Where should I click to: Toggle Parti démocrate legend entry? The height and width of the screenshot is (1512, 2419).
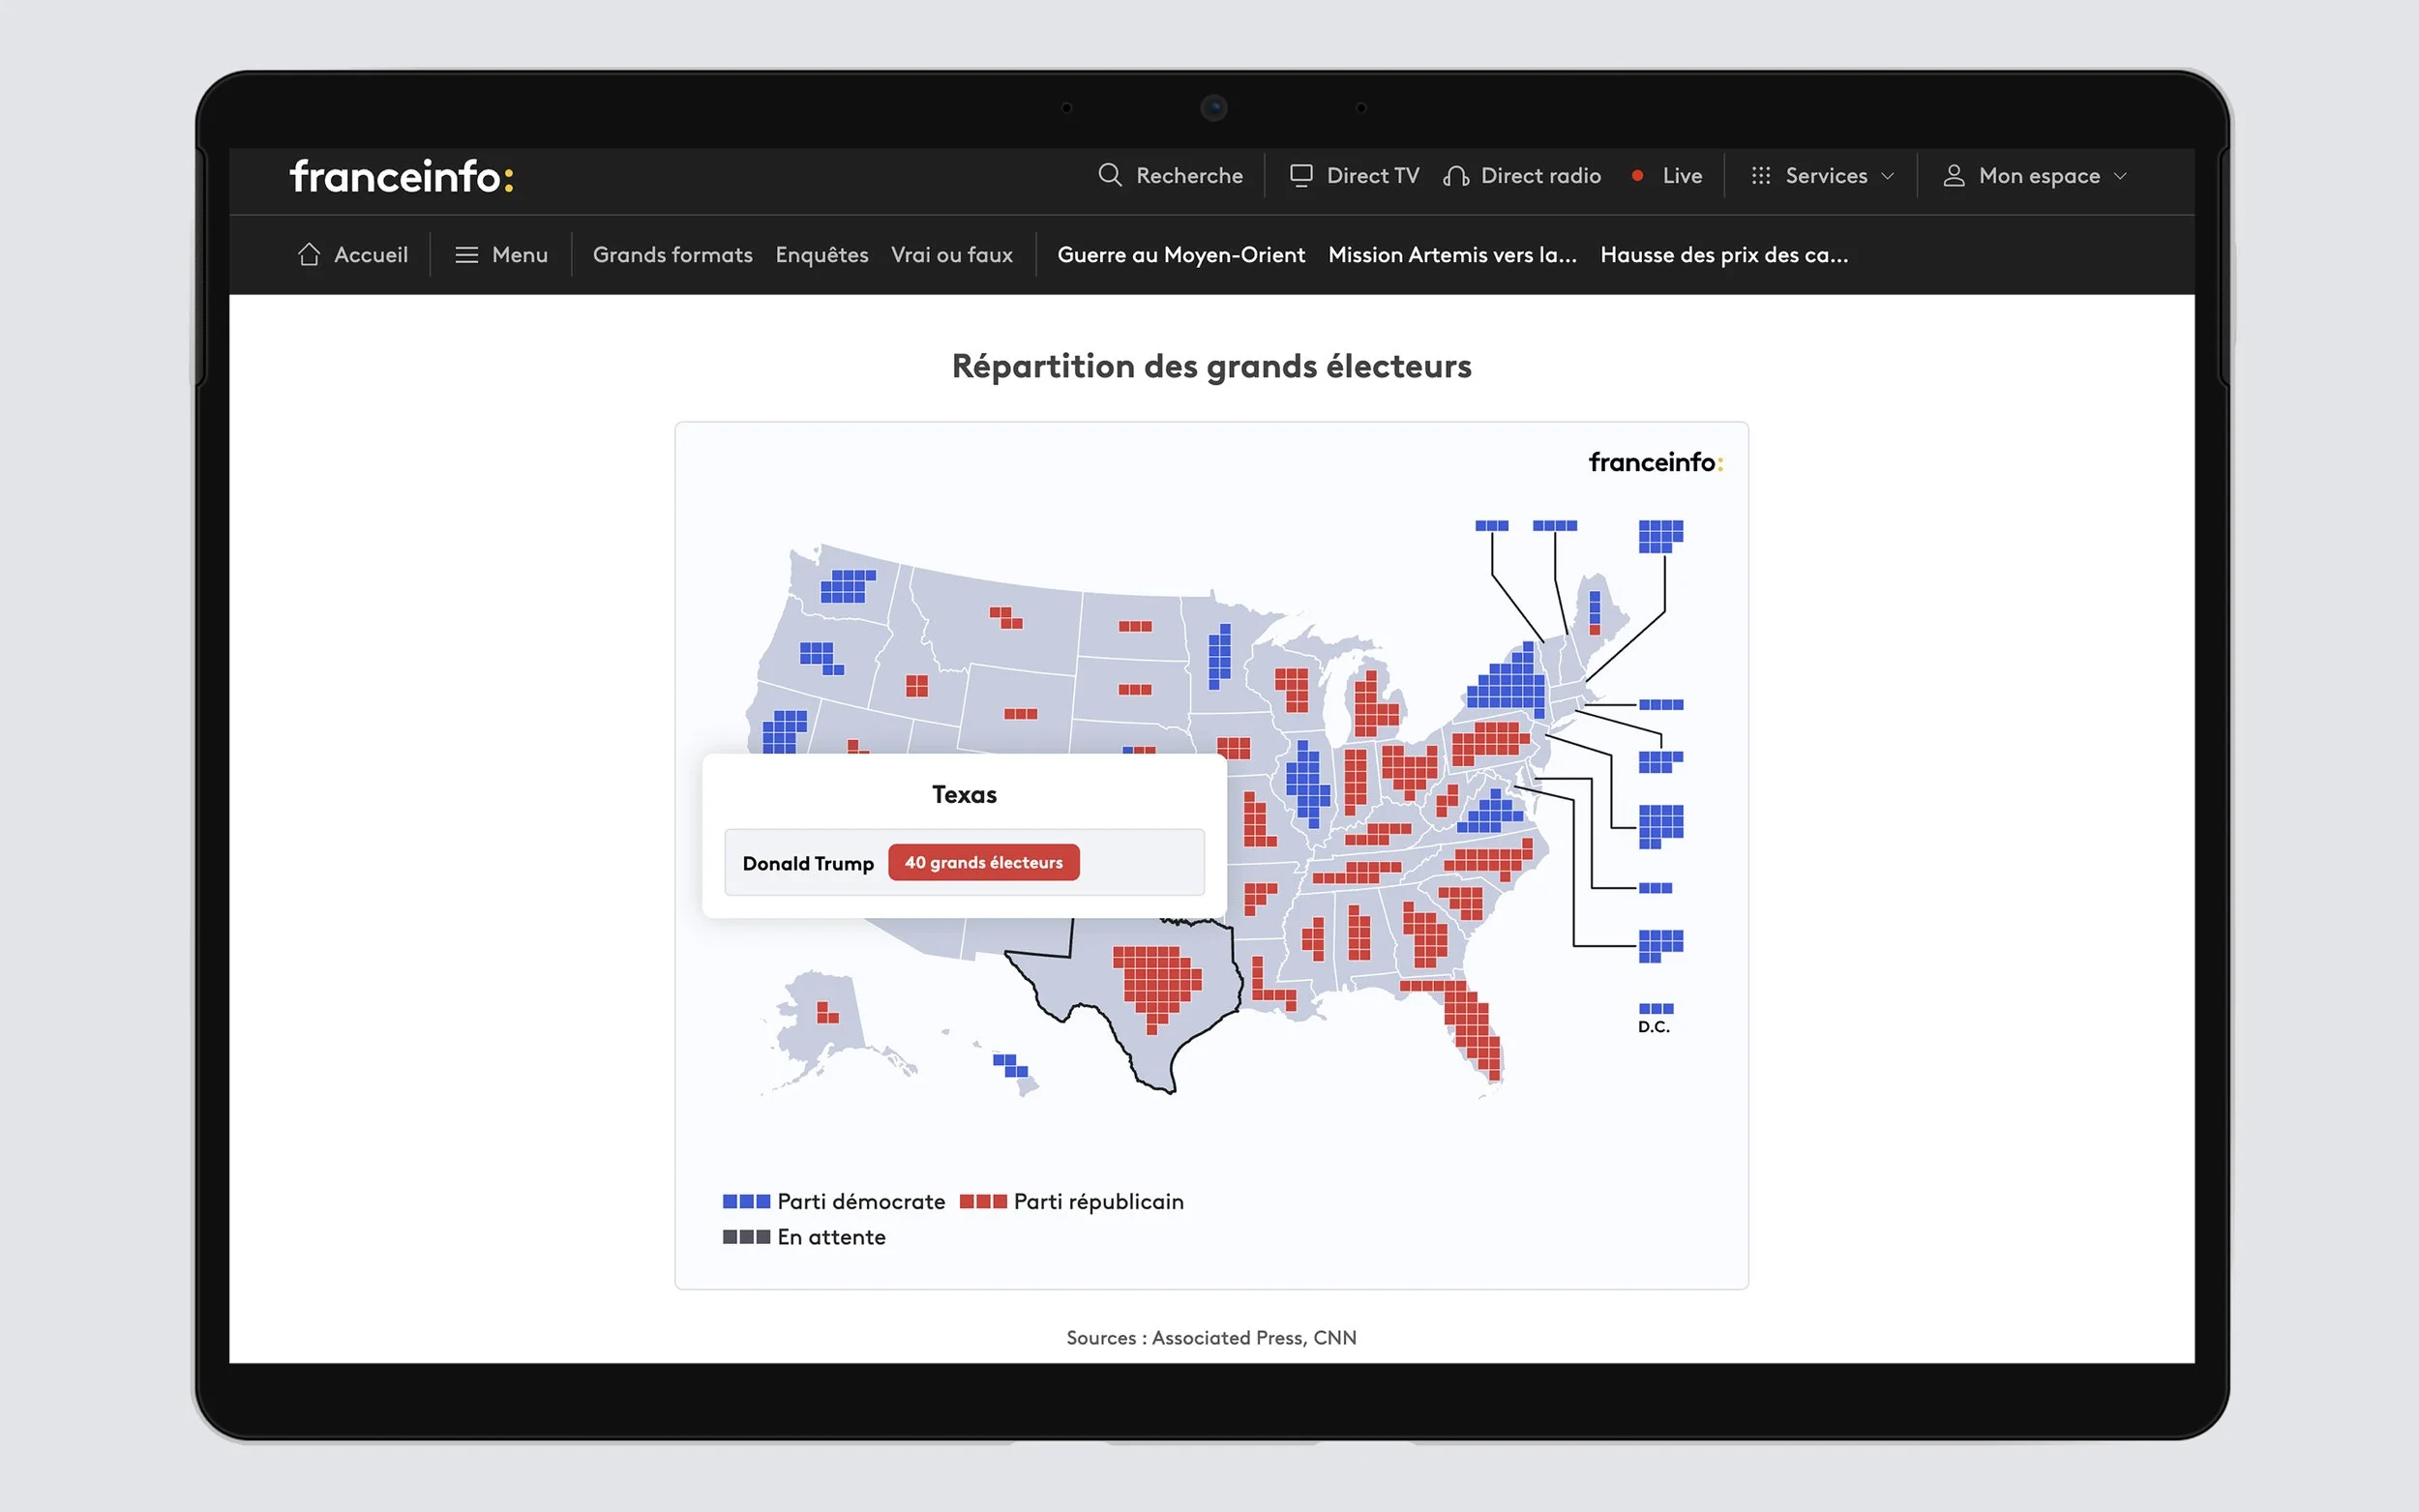coord(833,1201)
